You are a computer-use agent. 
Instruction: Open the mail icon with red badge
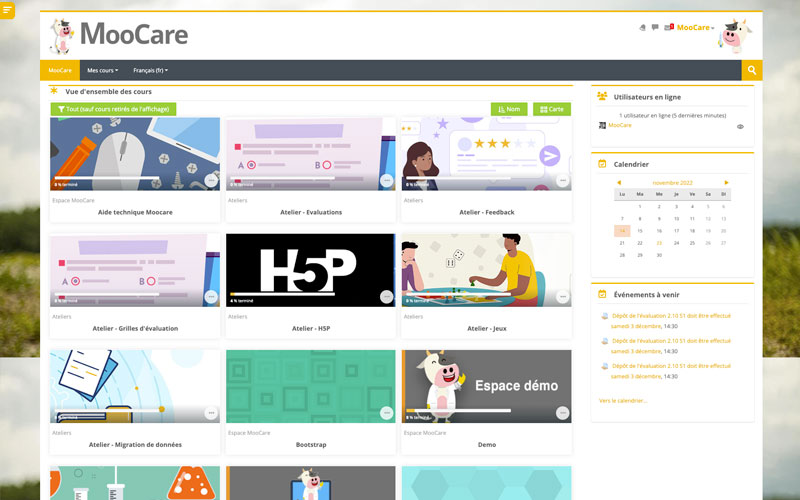tap(668, 28)
